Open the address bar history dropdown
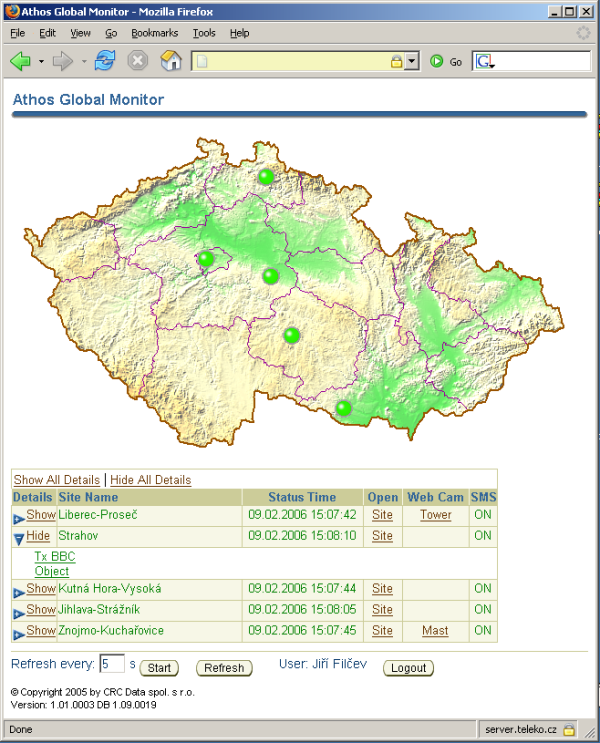This screenshot has height=743, width=600. point(412,61)
